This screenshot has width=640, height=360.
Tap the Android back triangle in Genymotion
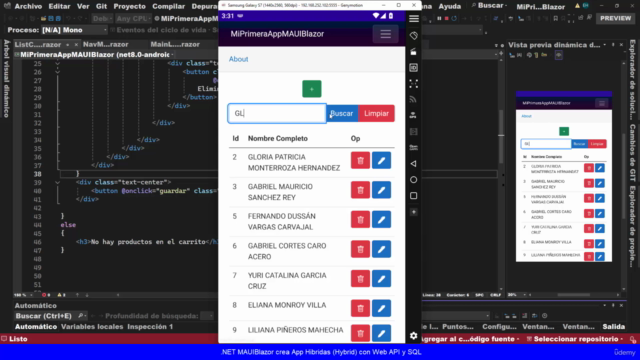pos(413,164)
